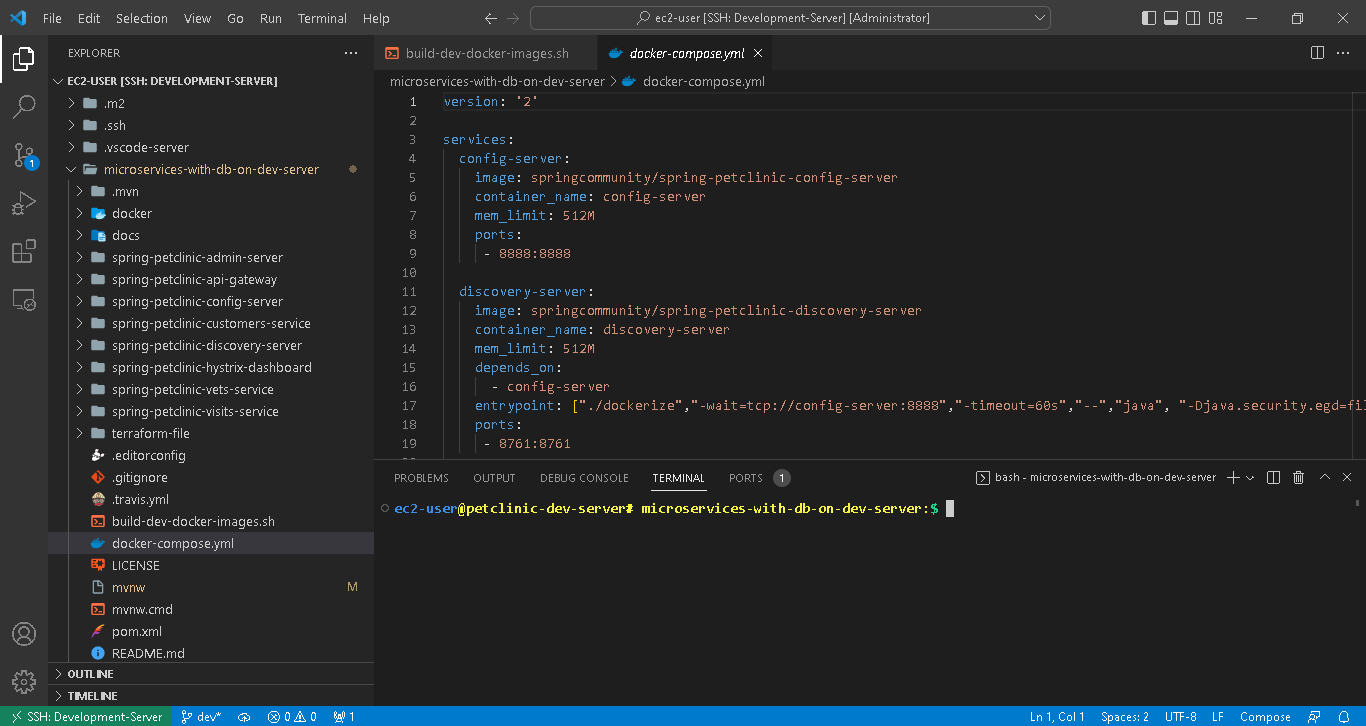The image size is (1366, 726).
Task: Open the Terminal menu
Action: pos(322,18)
